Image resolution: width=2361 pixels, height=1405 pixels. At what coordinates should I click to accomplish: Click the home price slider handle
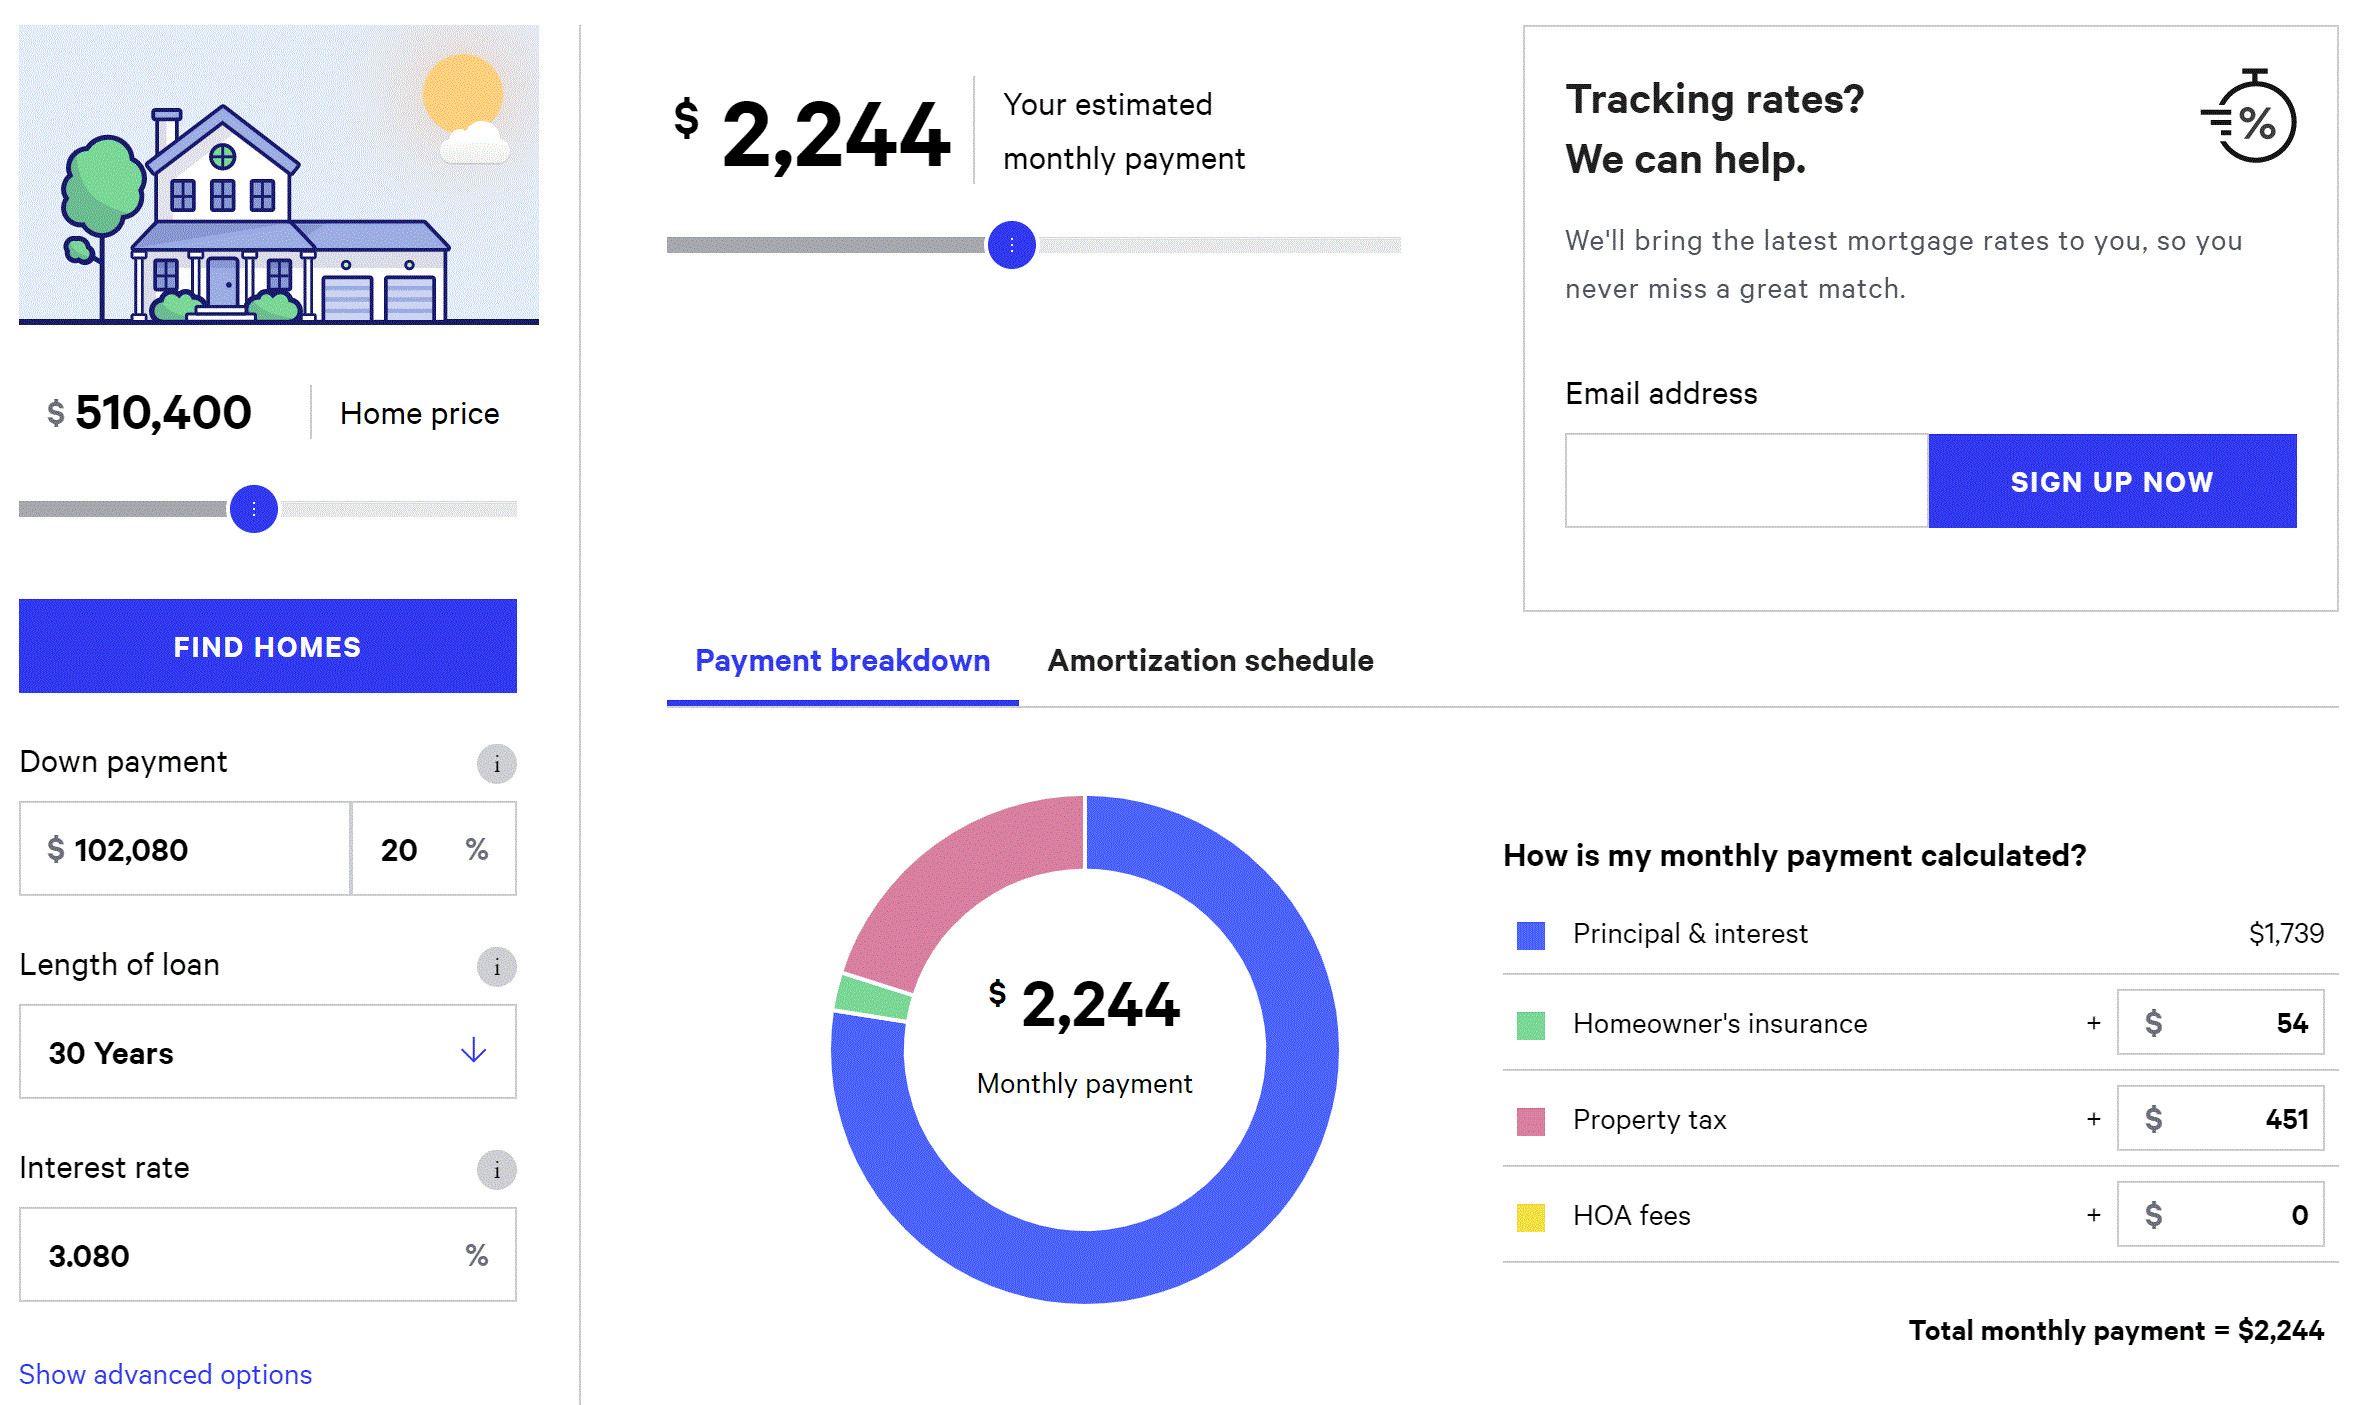coord(253,508)
